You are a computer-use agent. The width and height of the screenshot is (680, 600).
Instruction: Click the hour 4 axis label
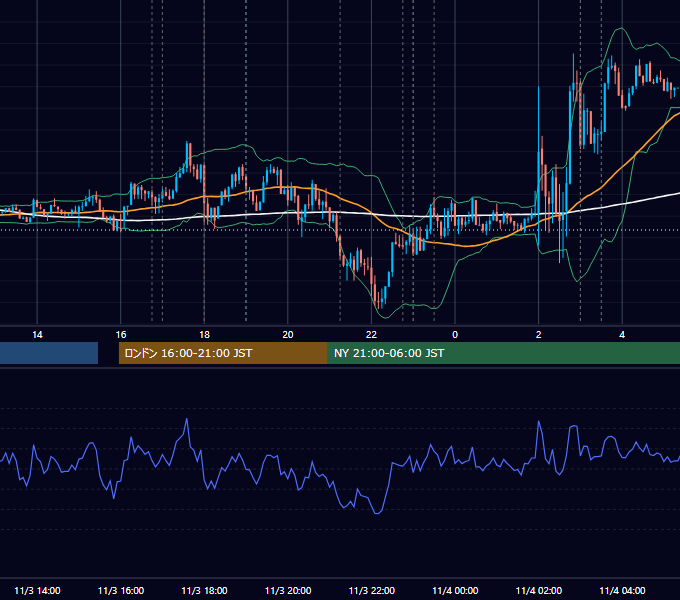click(622, 335)
